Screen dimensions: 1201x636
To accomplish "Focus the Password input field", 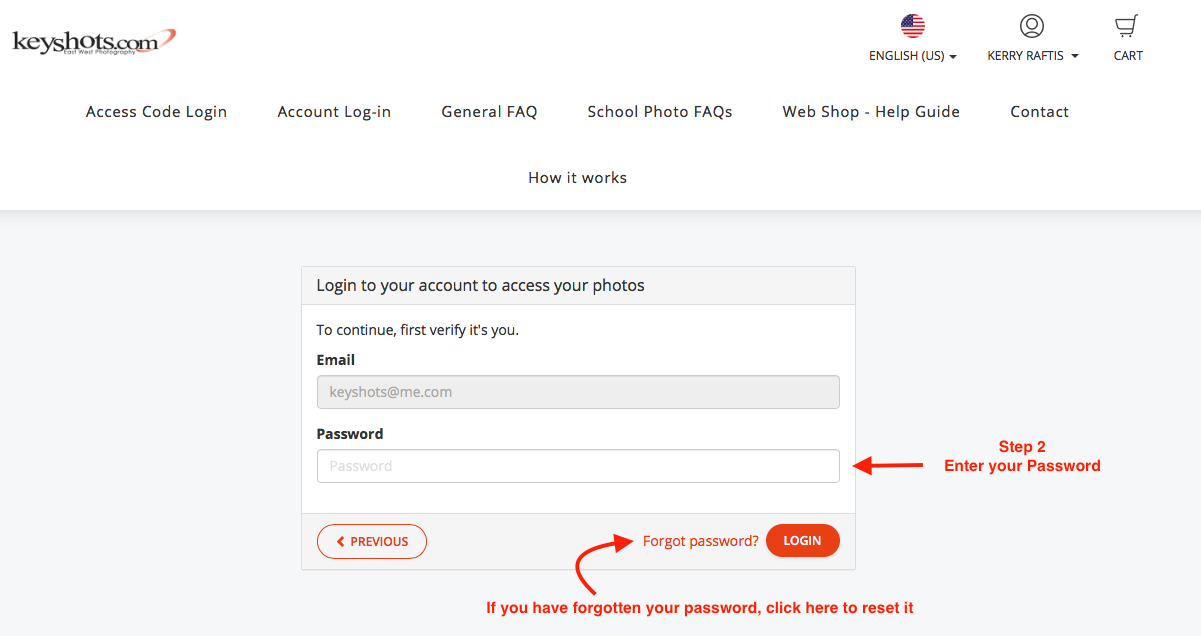I will pyautogui.click(x=578, y=466).
